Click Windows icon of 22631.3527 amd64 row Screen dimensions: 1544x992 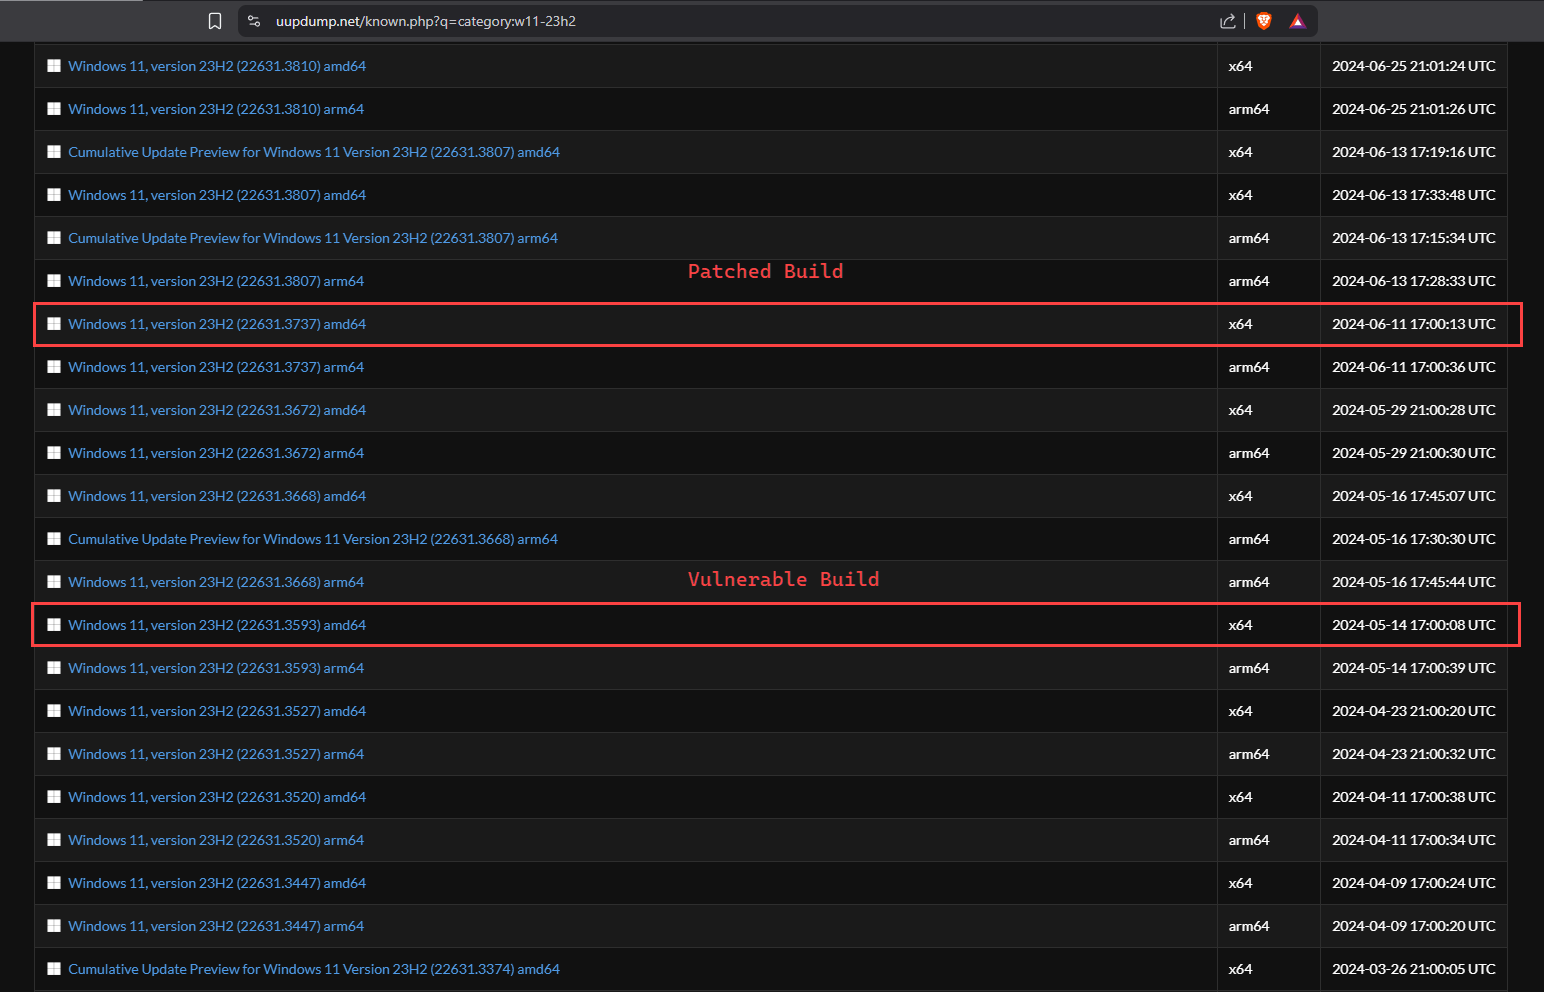[x=54, y=711]
